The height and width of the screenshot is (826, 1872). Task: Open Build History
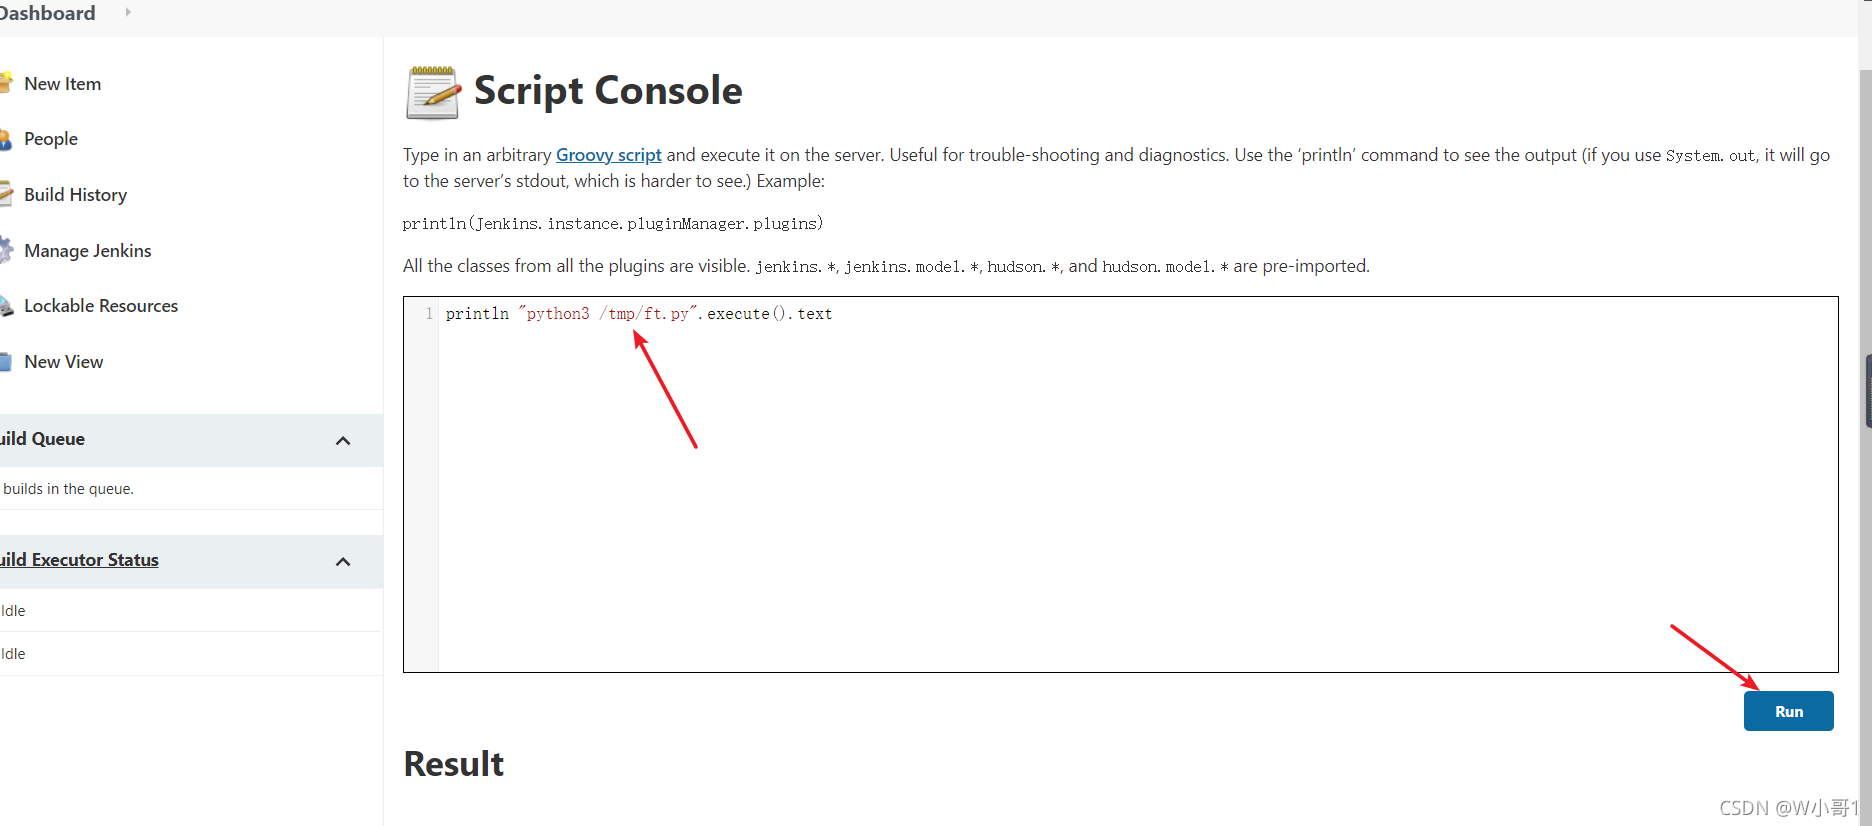[75, 195]
